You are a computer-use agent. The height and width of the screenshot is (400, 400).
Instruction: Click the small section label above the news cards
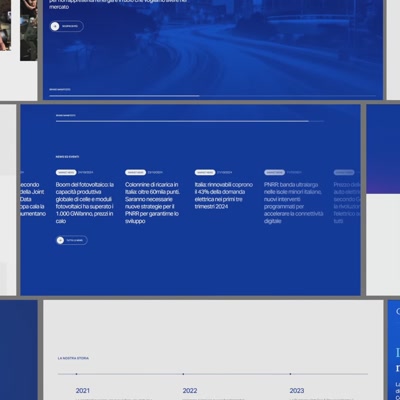click(67, 157)
